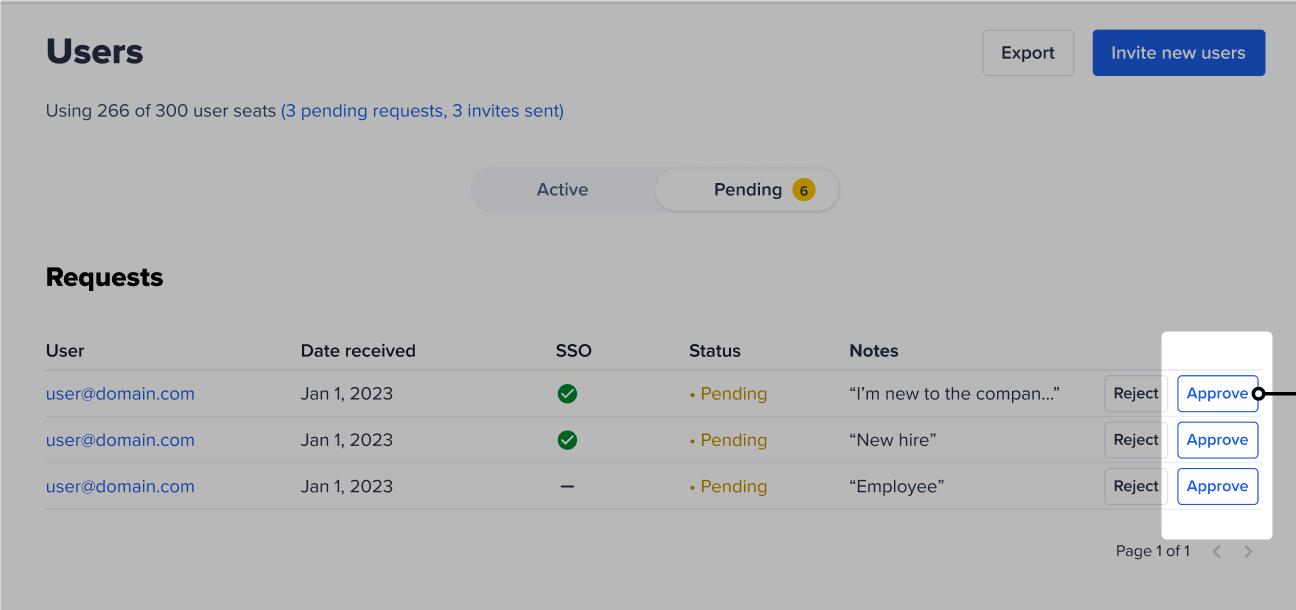This screenshot has width=1296, height=610.
Task: Click the Export button
Action: [1028, 53]
